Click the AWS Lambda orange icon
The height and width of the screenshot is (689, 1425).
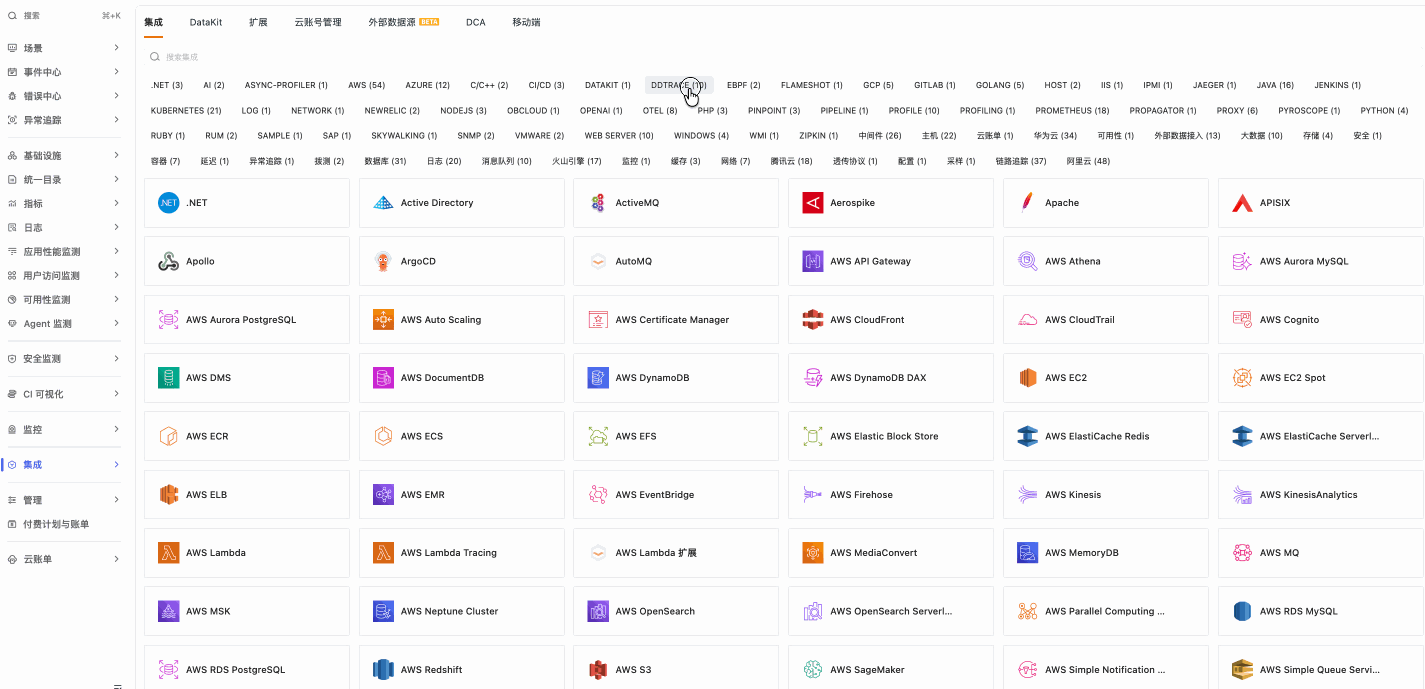tap(168, 553)
